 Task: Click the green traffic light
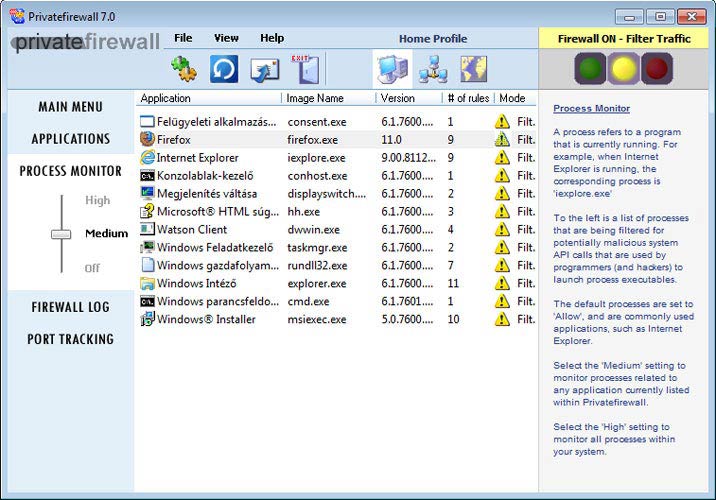[590, 68]
